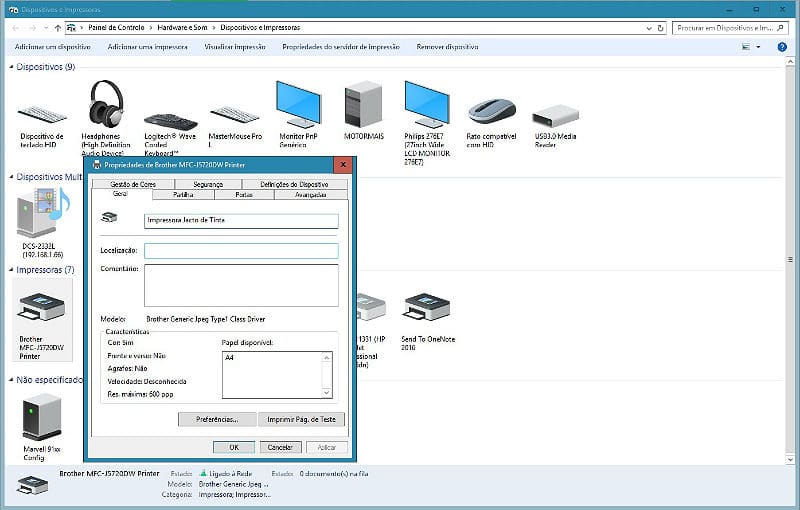Click Remover dispositivo

[x=447, y=47]
